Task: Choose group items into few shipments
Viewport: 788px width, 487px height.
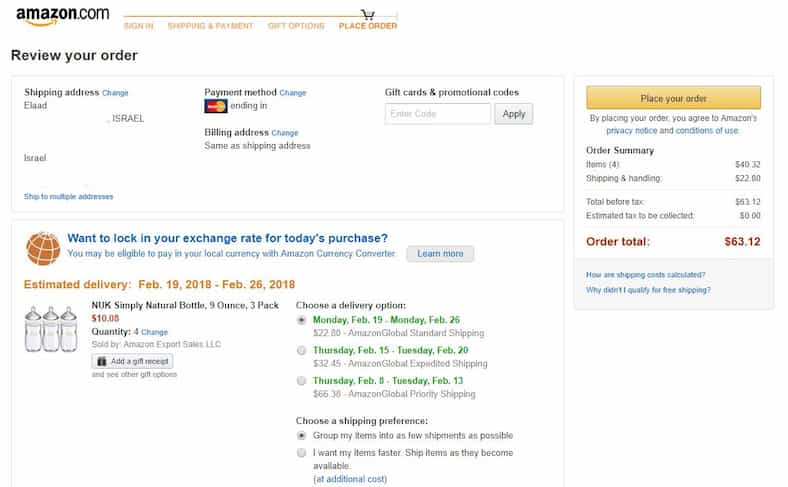Action: (x=302, y=436)
